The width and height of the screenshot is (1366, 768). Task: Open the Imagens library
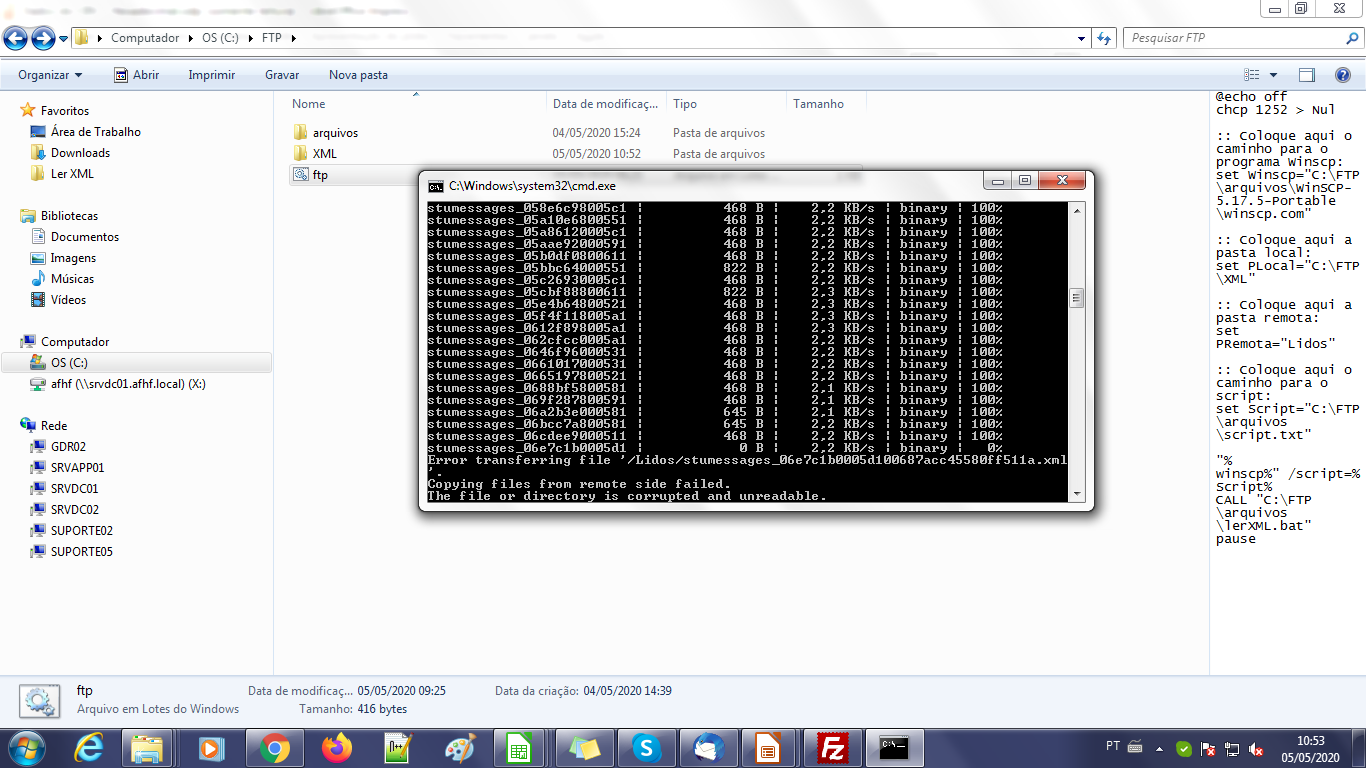point(73,258)
